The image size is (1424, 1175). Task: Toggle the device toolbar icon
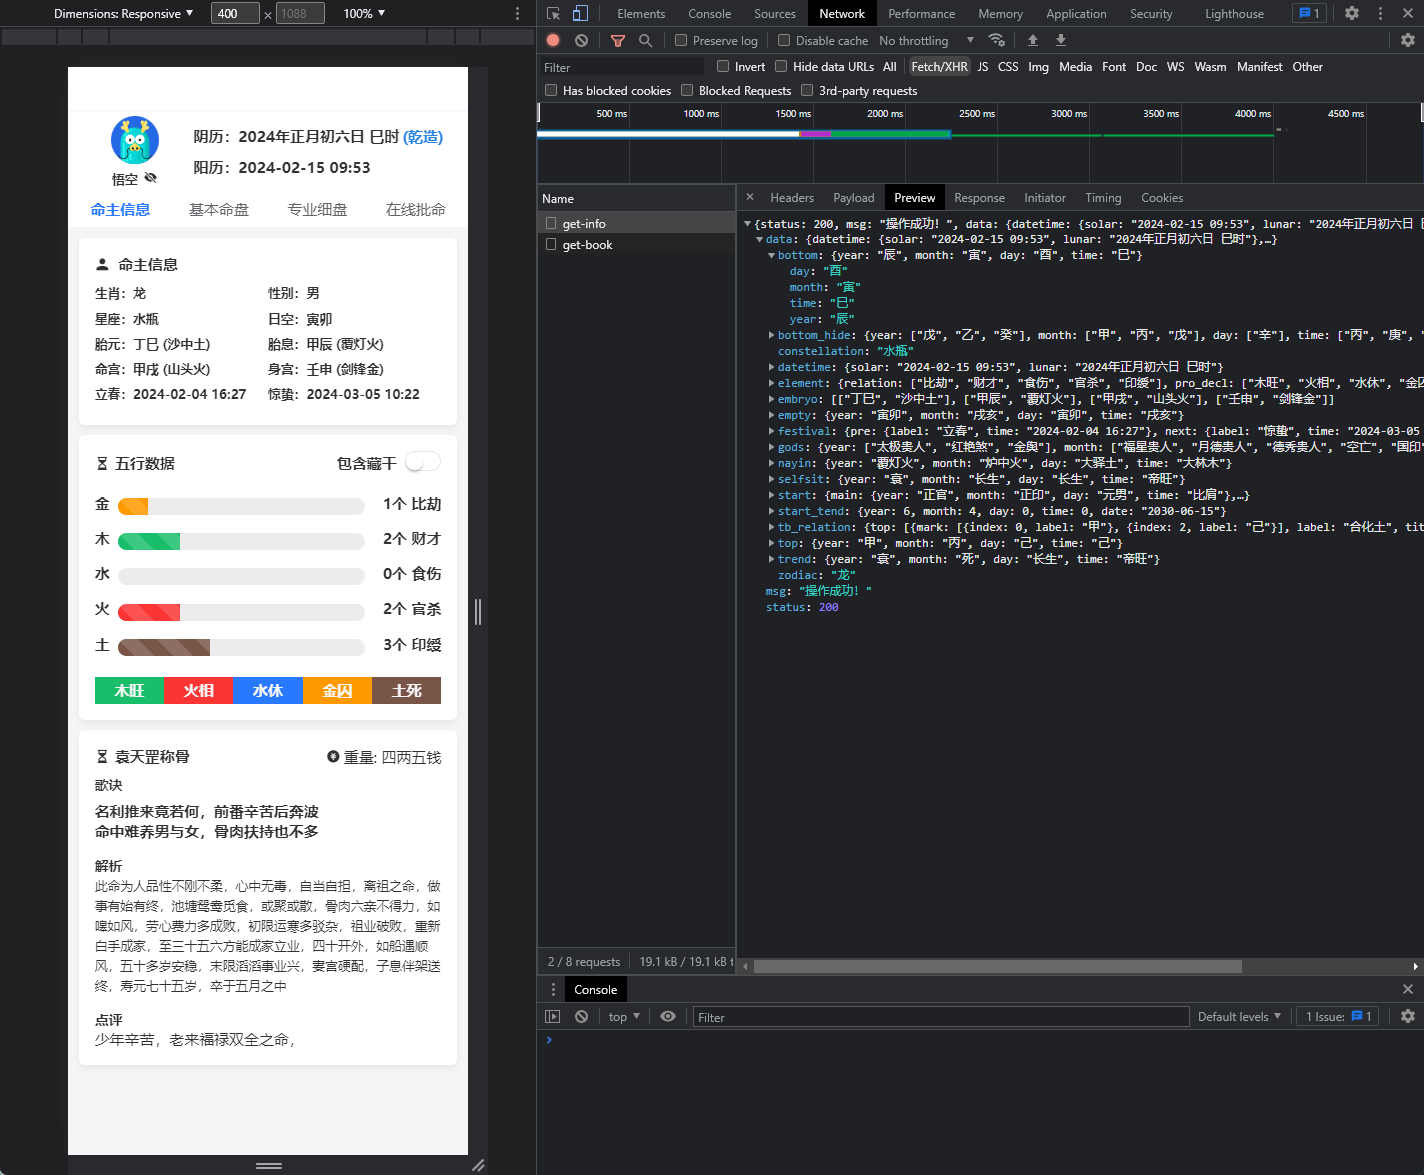tap(580, 13)
